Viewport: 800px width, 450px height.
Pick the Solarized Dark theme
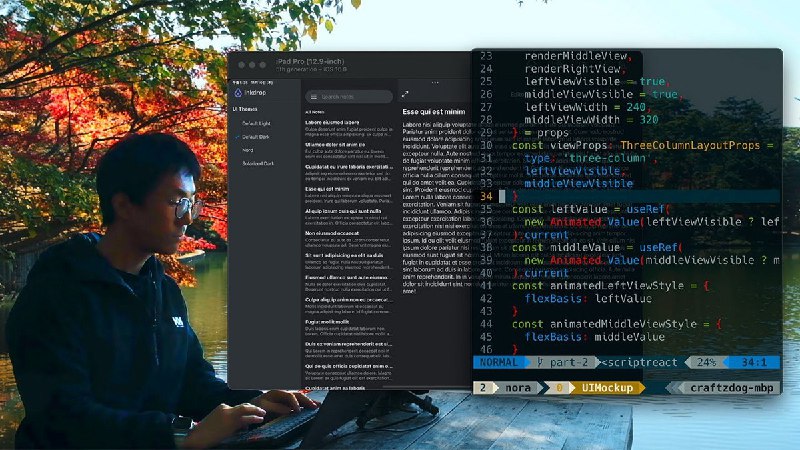(258, 162)
